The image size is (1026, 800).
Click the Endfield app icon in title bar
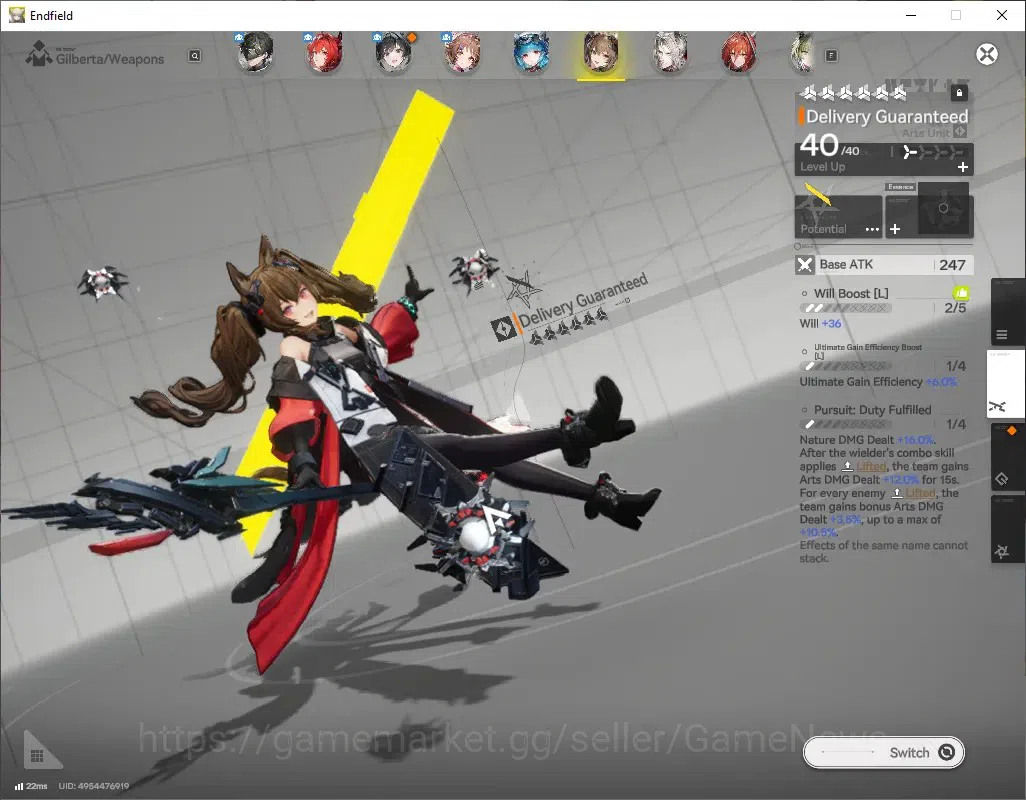(x=16, y=15)
